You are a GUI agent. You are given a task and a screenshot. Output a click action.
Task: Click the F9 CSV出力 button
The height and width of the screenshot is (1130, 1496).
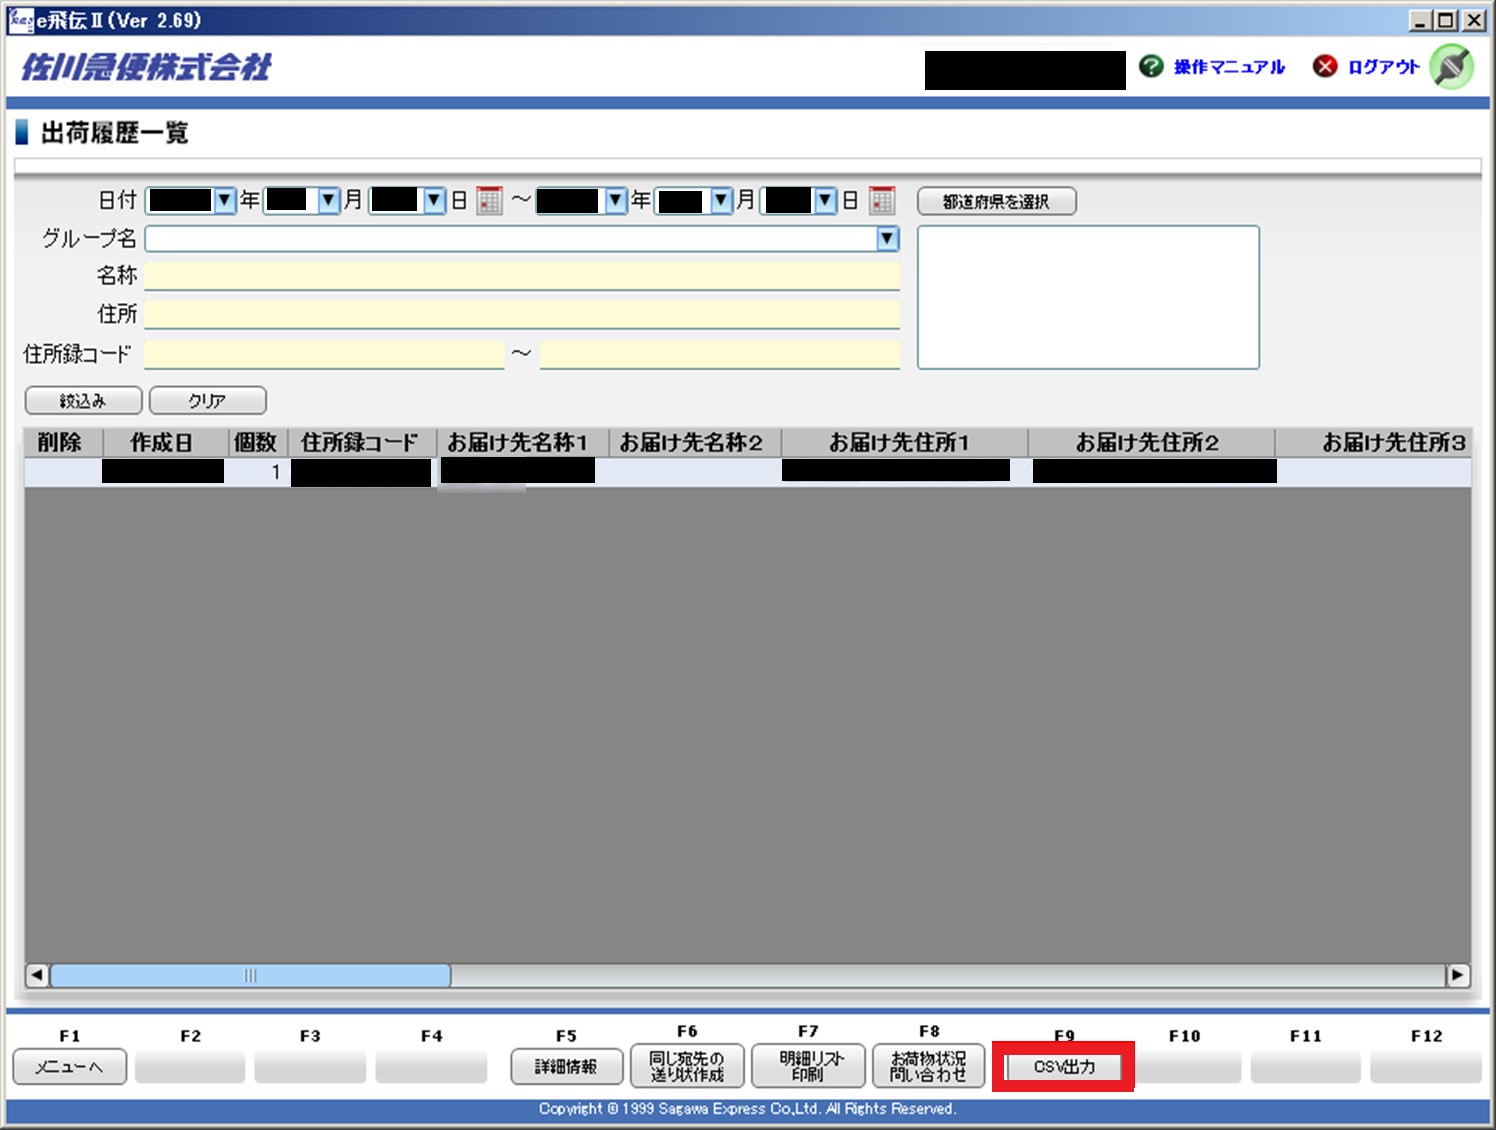pos(1064,1067)
